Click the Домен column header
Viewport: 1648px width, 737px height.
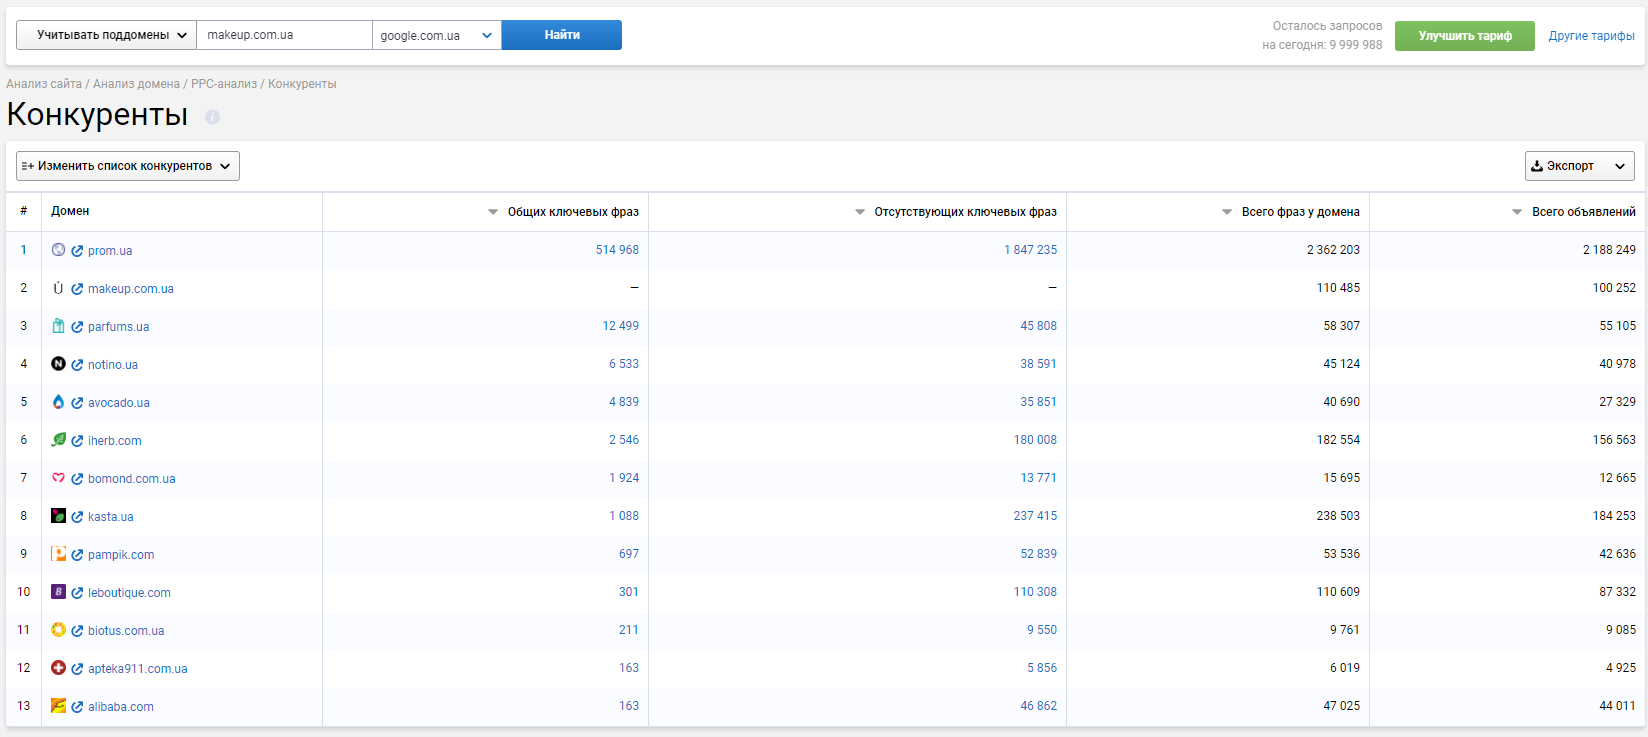[70, 211]
